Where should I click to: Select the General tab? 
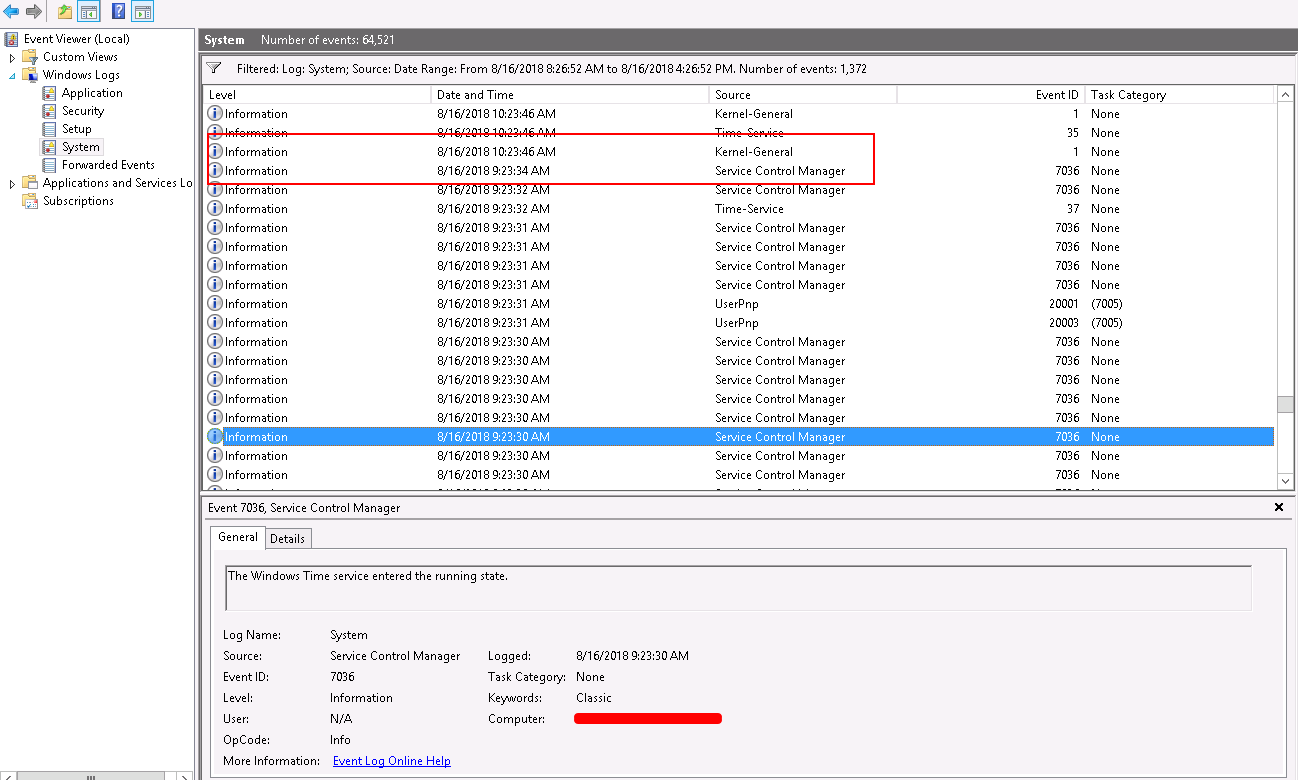(237, 538)
